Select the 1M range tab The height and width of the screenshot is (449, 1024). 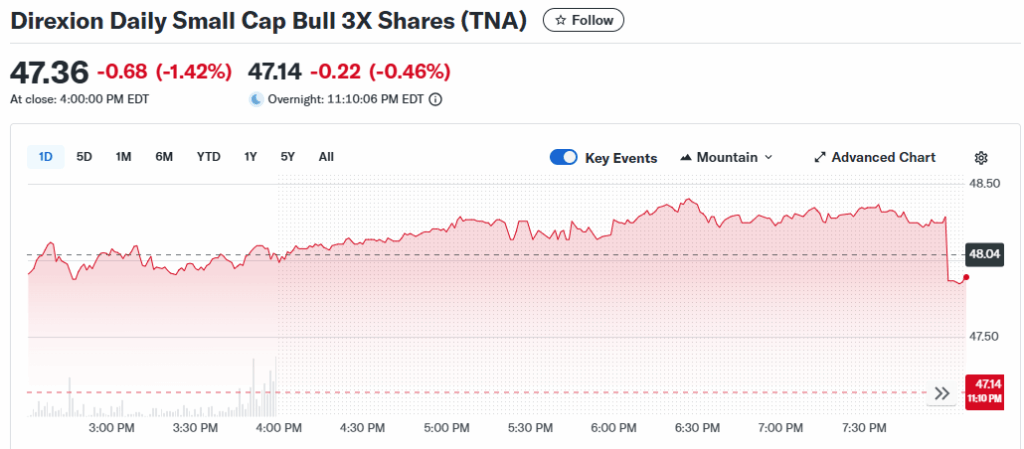[x=123, y=156]
